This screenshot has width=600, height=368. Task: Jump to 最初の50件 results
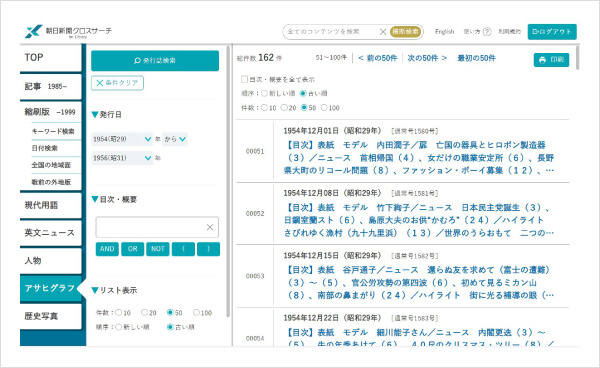tap(476, 58)
